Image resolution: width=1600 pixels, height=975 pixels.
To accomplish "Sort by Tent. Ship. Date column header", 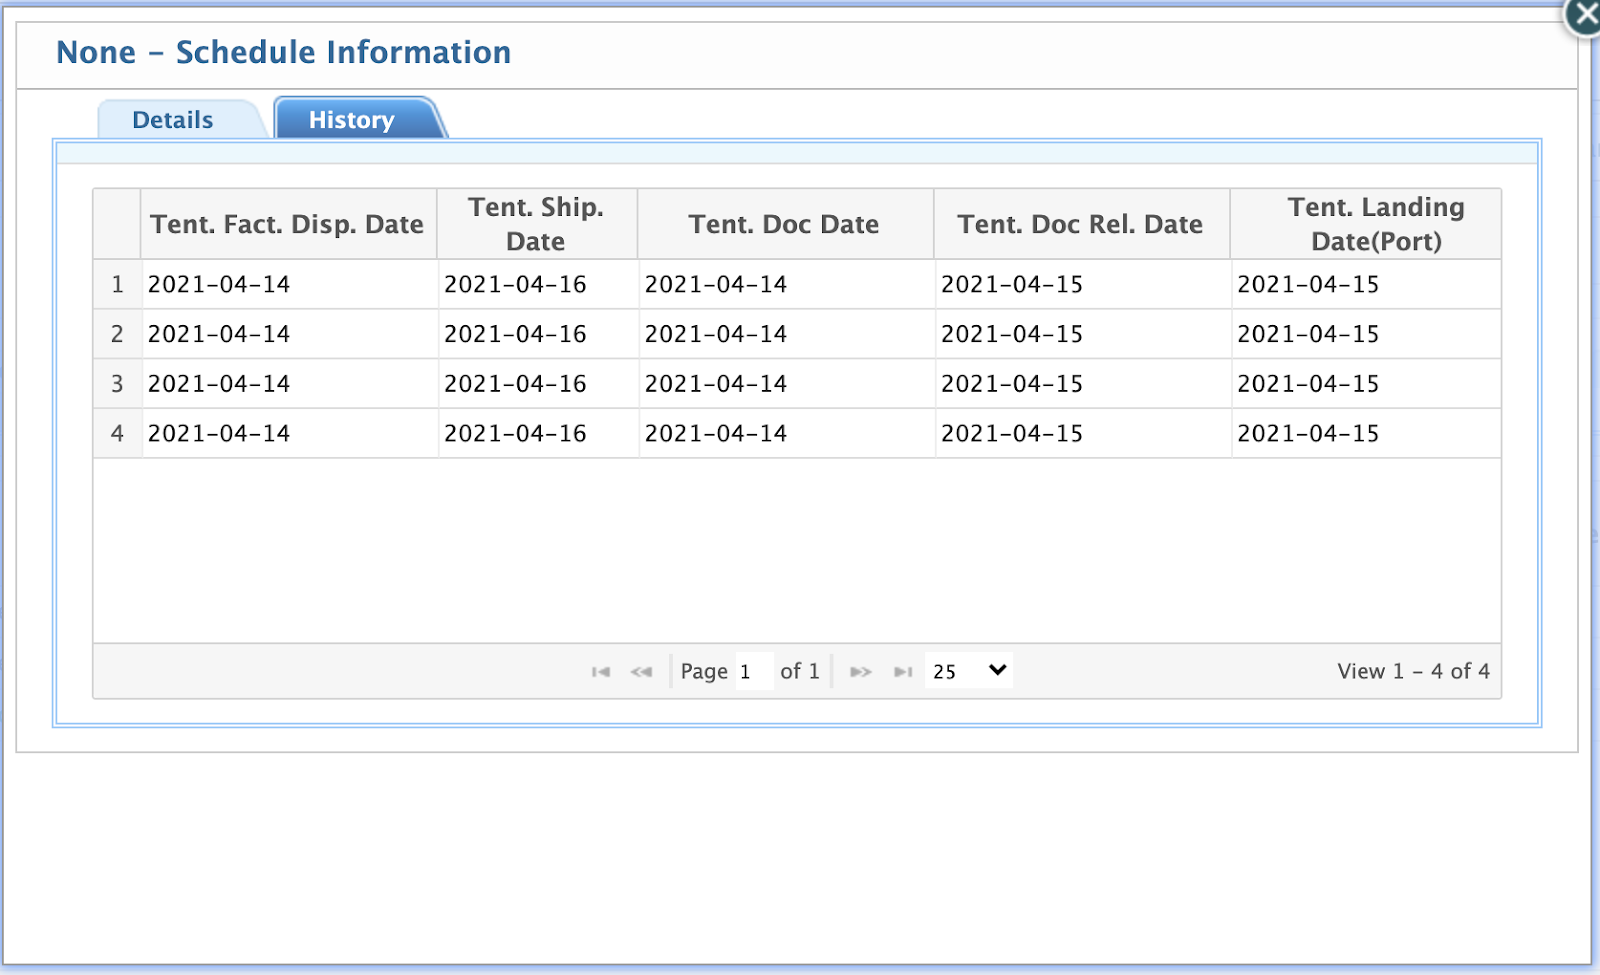I will 536,224.
